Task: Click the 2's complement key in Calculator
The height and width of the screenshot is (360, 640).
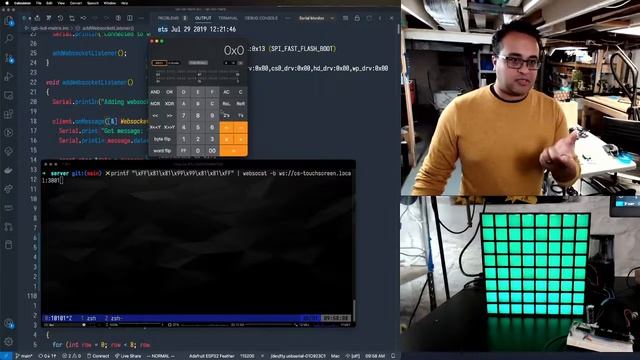Action: (x=226, y=116)
